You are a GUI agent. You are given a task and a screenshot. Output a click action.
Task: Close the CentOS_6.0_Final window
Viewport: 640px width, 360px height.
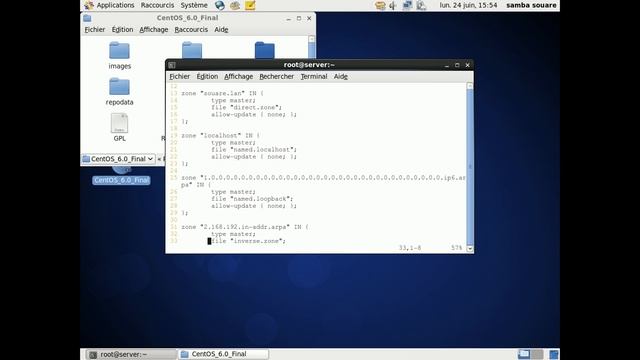[x=309, y=18]
